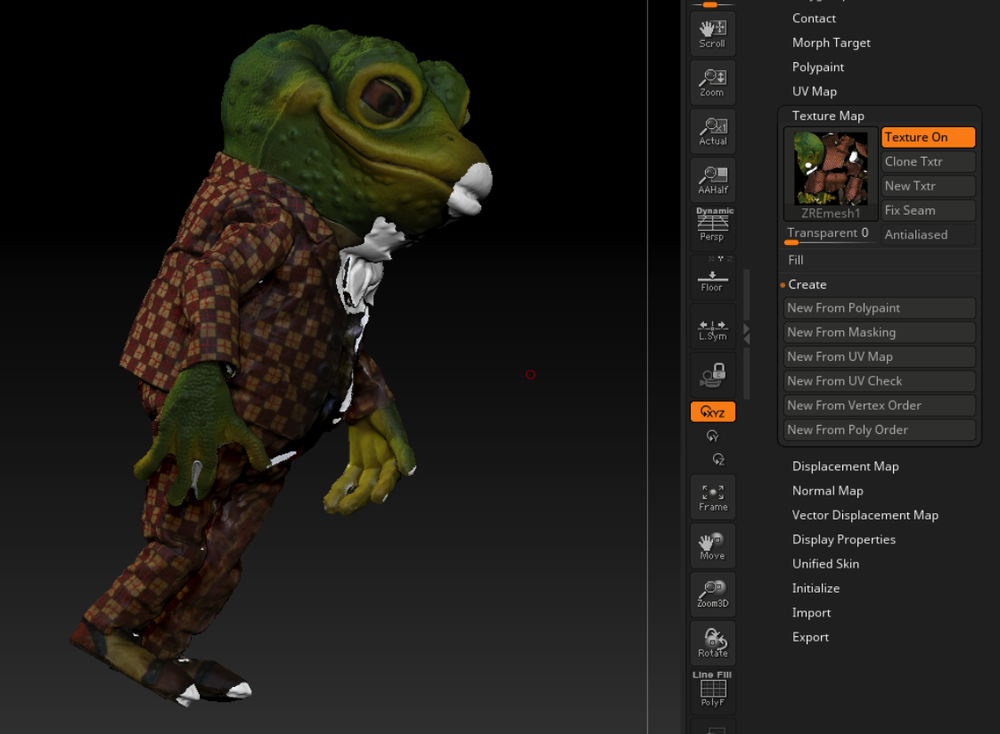Activate the Zoom3D tool
This screenshot has width=1000, height=734.
tap(712, 594)
